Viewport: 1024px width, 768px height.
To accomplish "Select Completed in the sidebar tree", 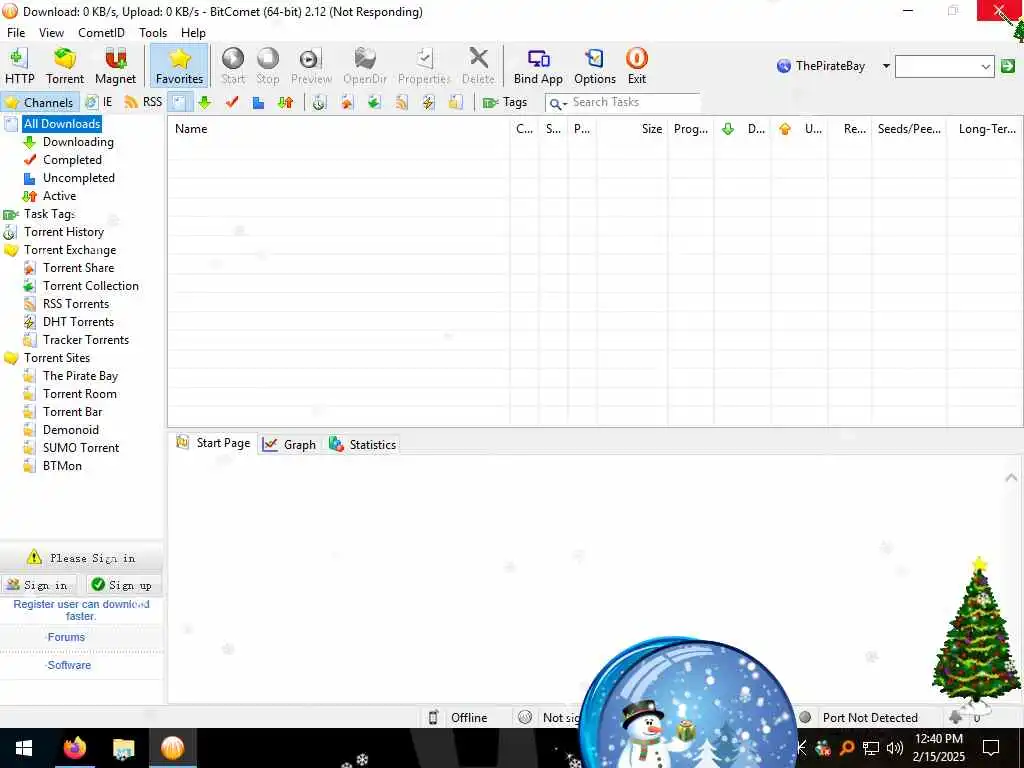I will click(x=72, y=160).
